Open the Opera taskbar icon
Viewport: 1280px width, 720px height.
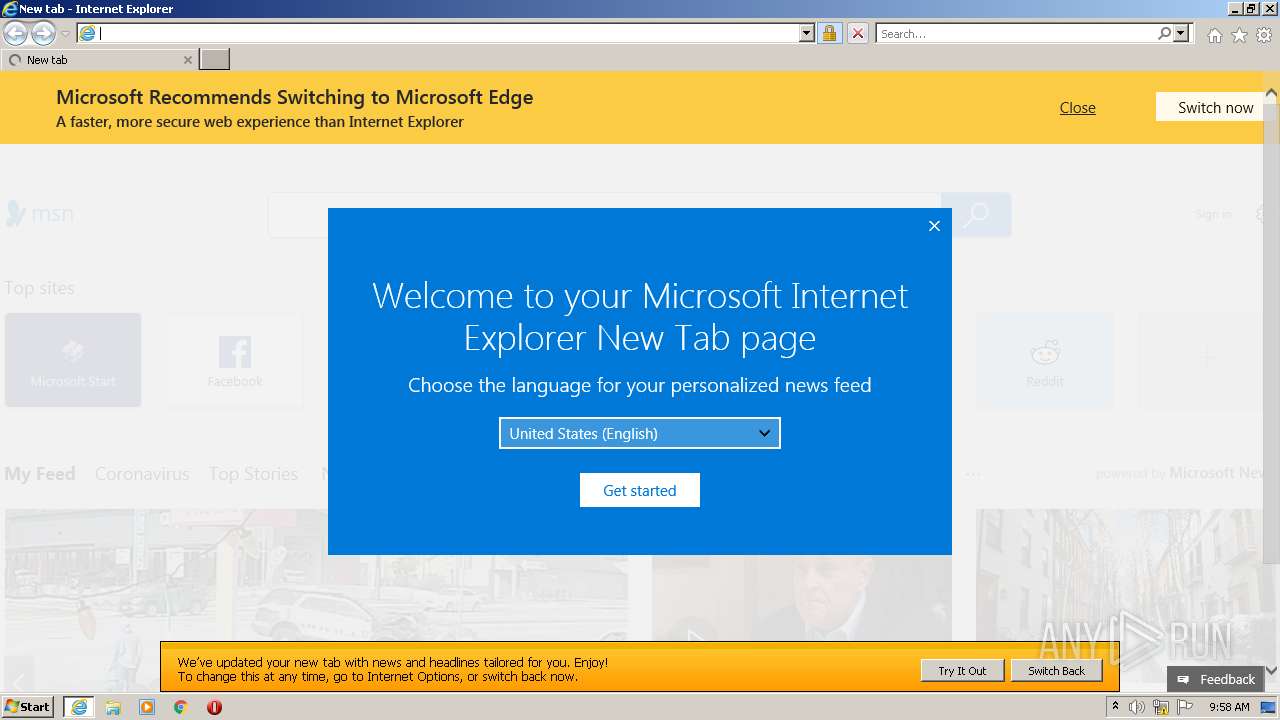pyautogui.click(x=214, y=707)
